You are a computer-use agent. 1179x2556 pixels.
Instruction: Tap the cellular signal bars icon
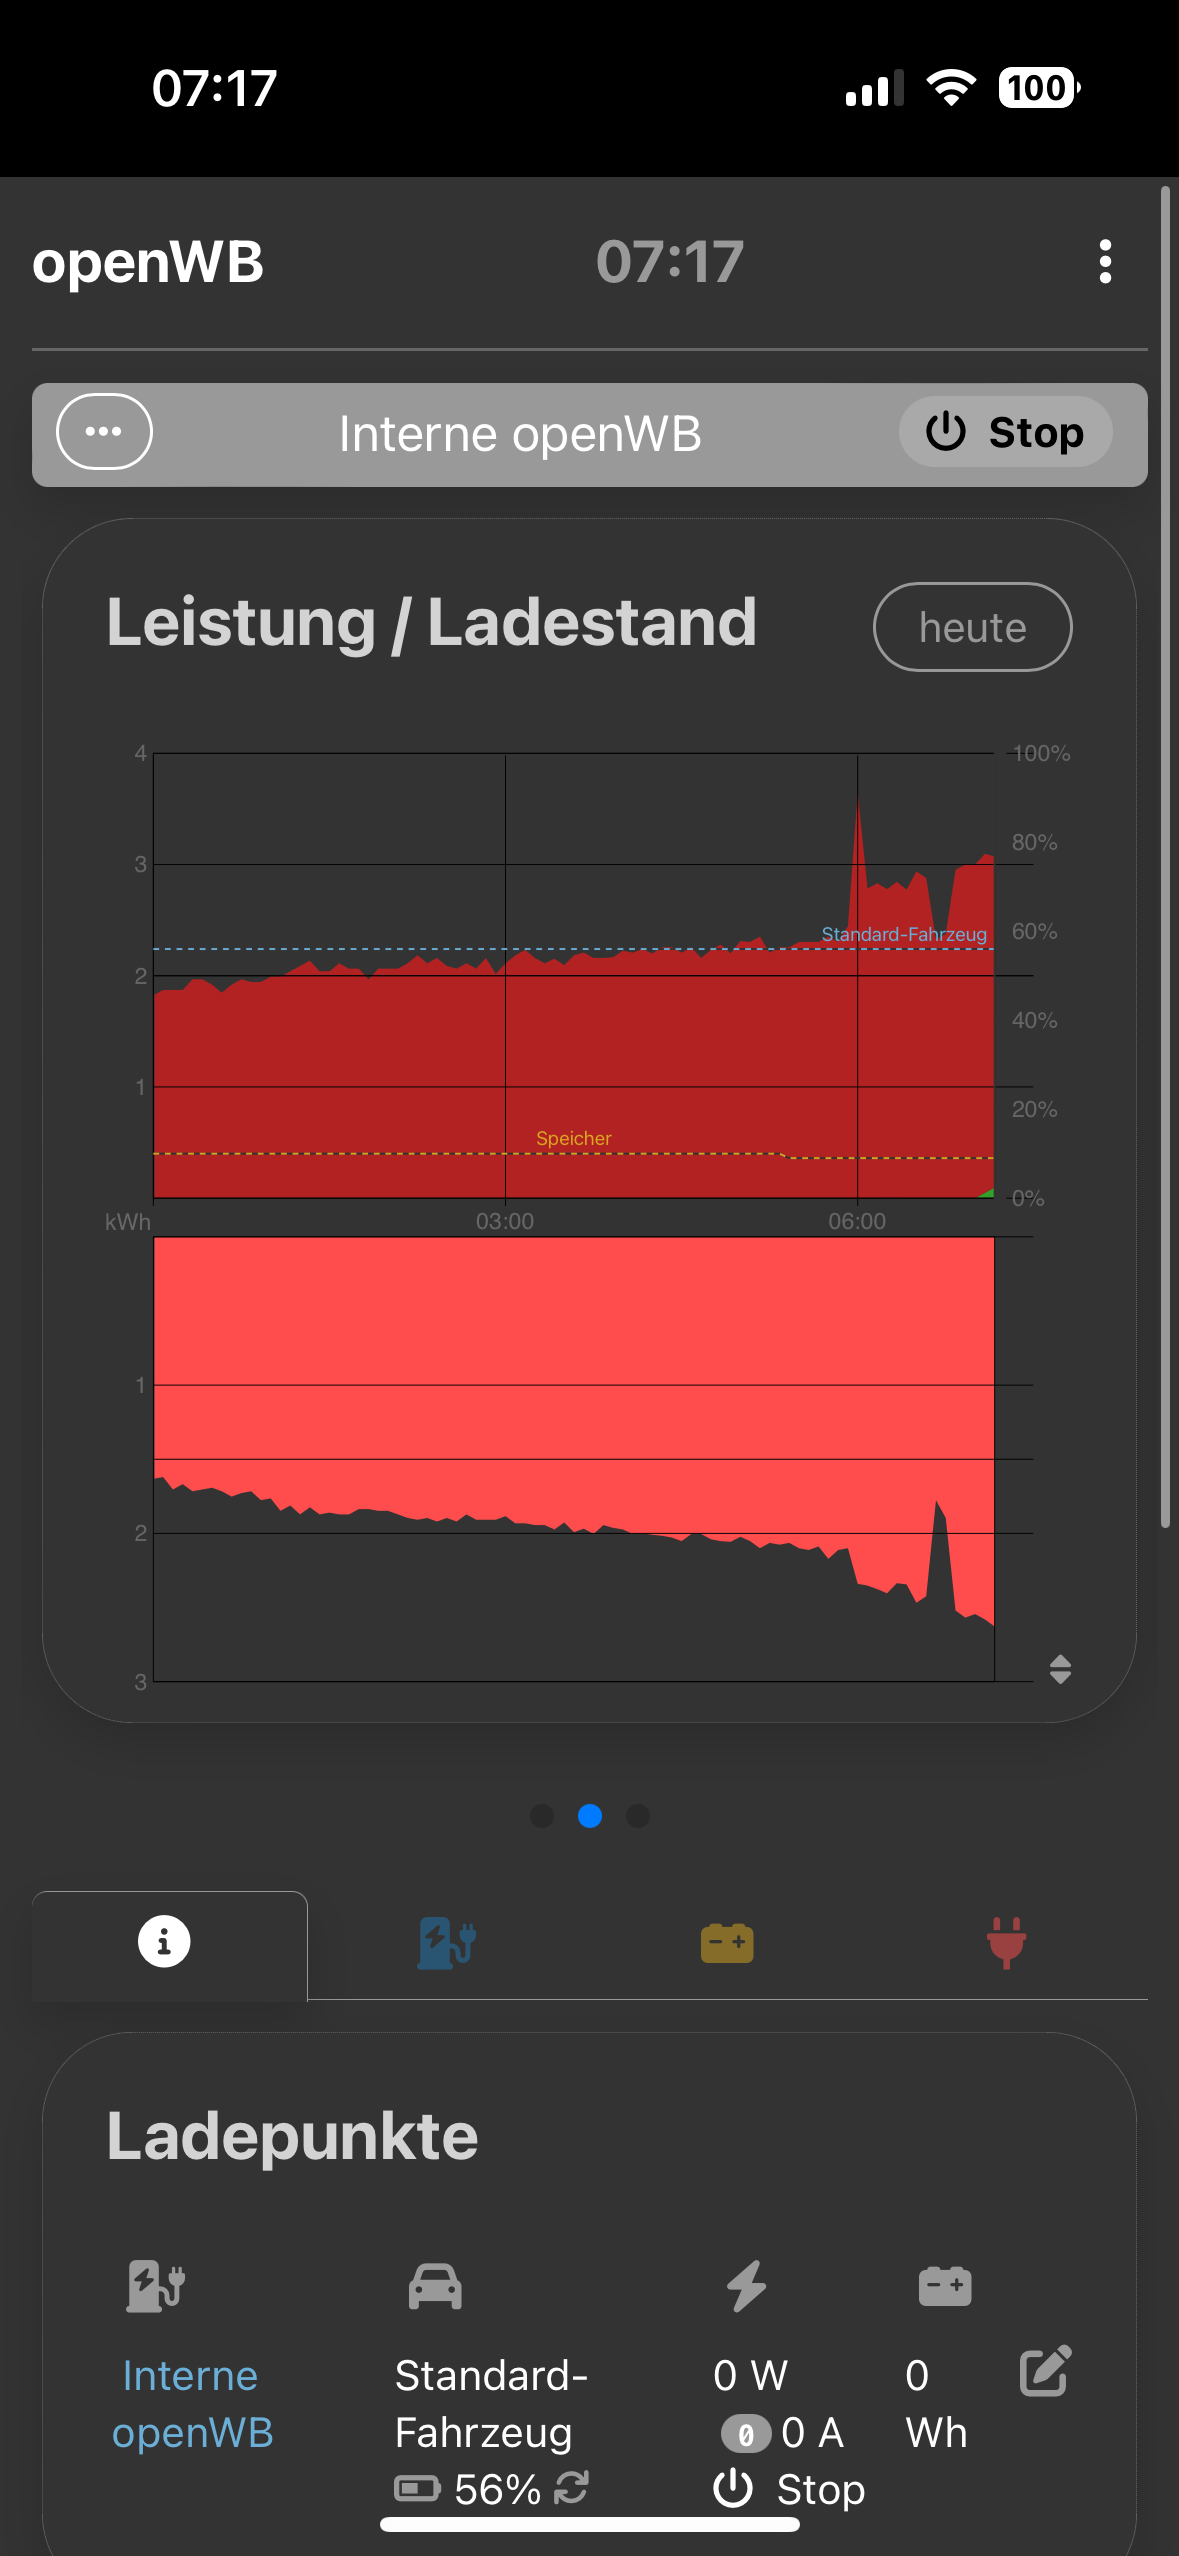(874, 88)
